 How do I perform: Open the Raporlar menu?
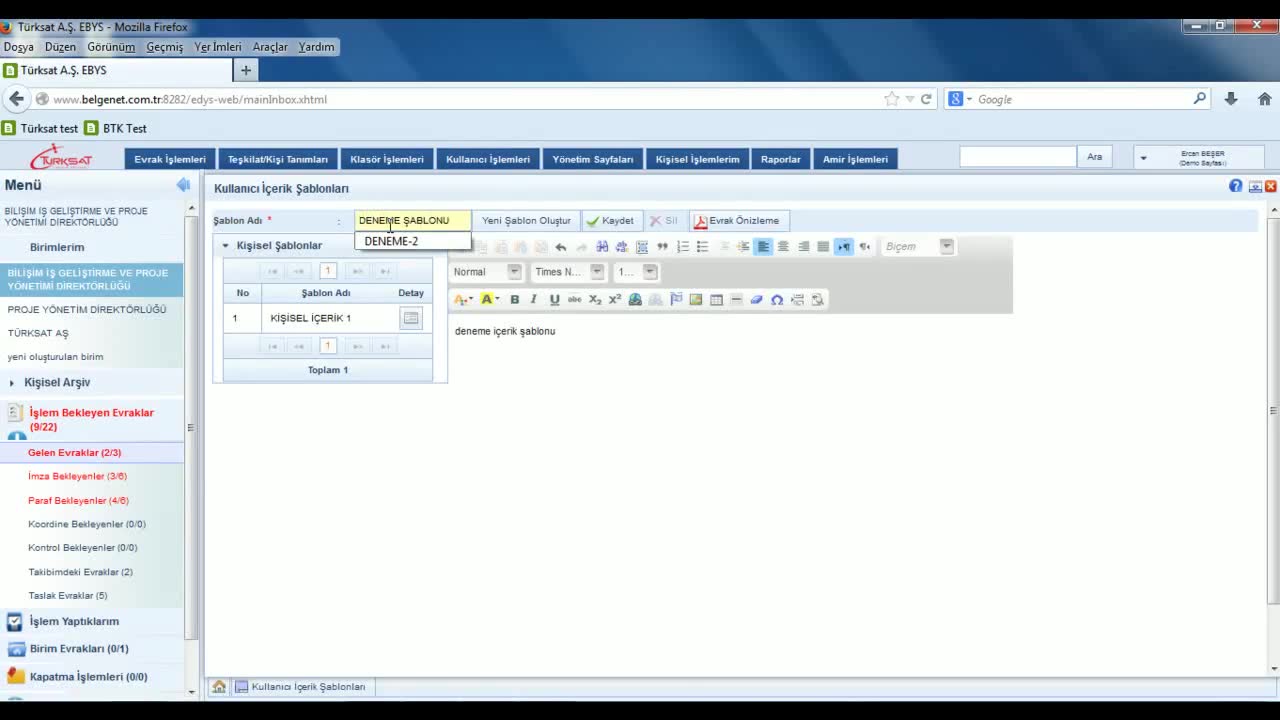780,159
